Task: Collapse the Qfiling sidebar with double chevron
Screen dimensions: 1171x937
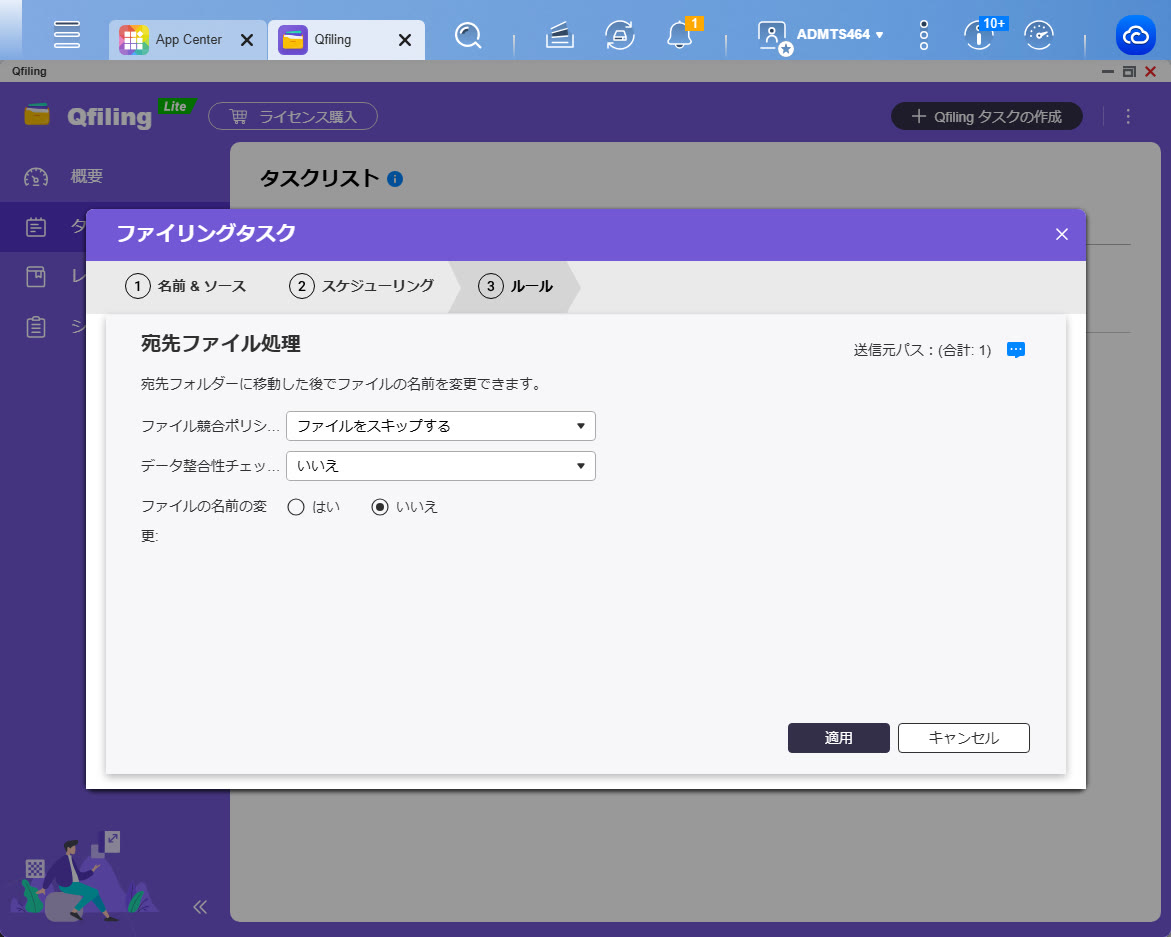Action: point(200,907)
